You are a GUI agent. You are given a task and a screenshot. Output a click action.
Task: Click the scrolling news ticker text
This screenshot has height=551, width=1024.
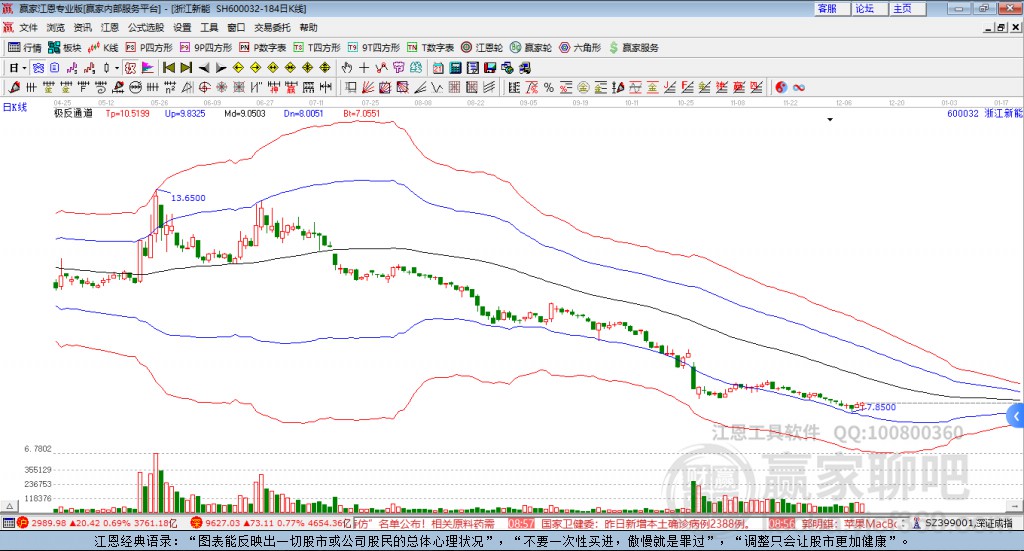(627, 523)
